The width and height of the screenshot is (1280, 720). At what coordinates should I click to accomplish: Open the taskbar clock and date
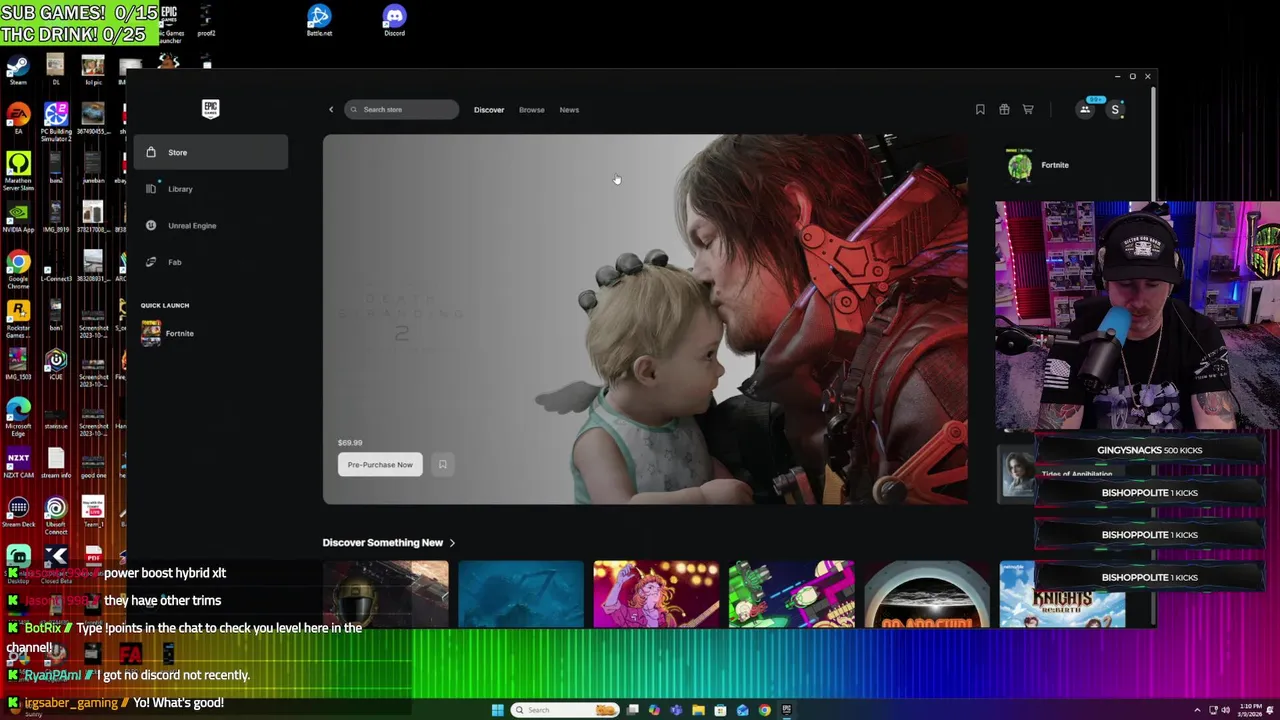[x=1250, y=710]
